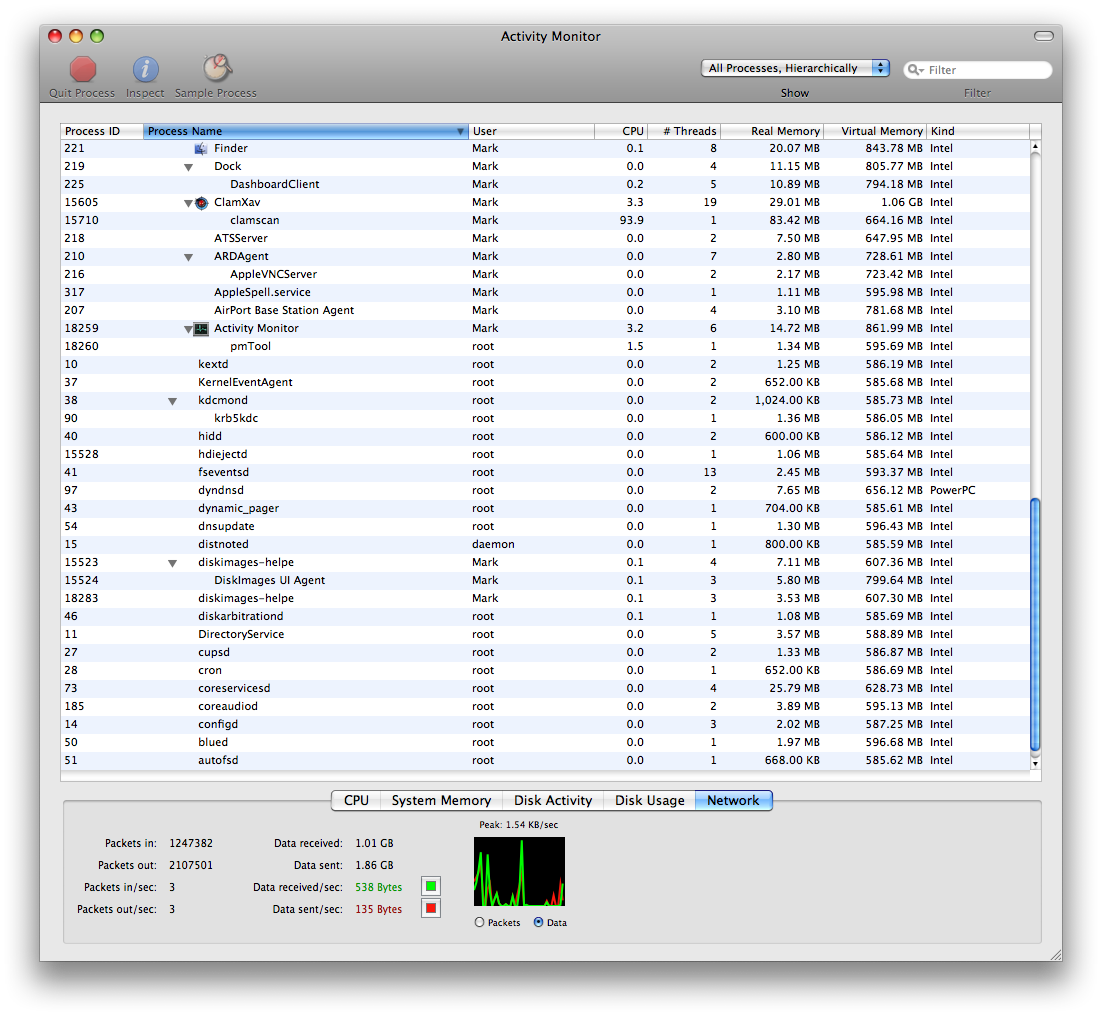Select the kextd process row
Image resolution: width=1102 pixels, height=1016 pixels.
pyautogui.click(x=545, y=364)
